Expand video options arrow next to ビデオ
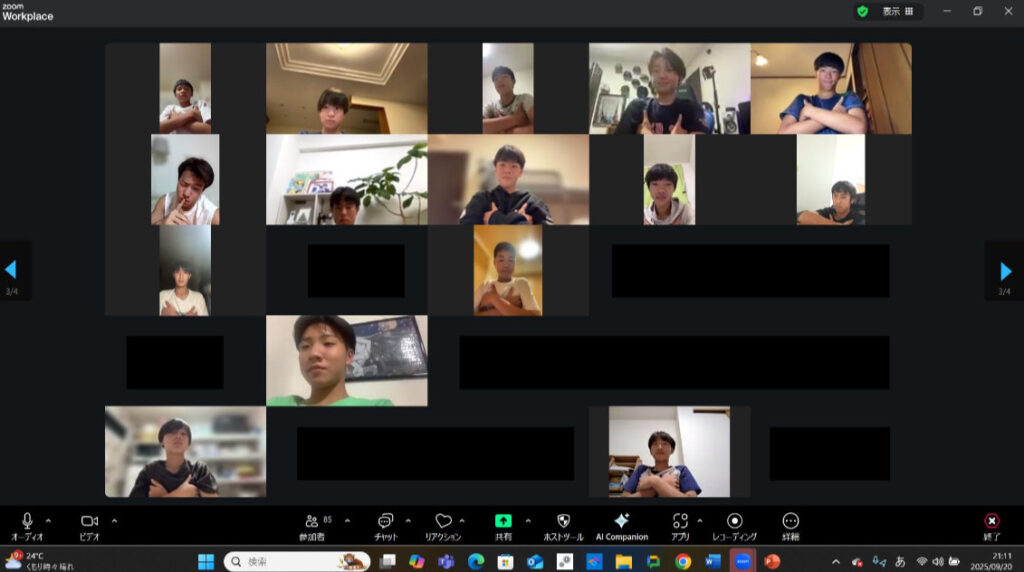This screenshot has width=1024, height=572. (x=114, y=520)
